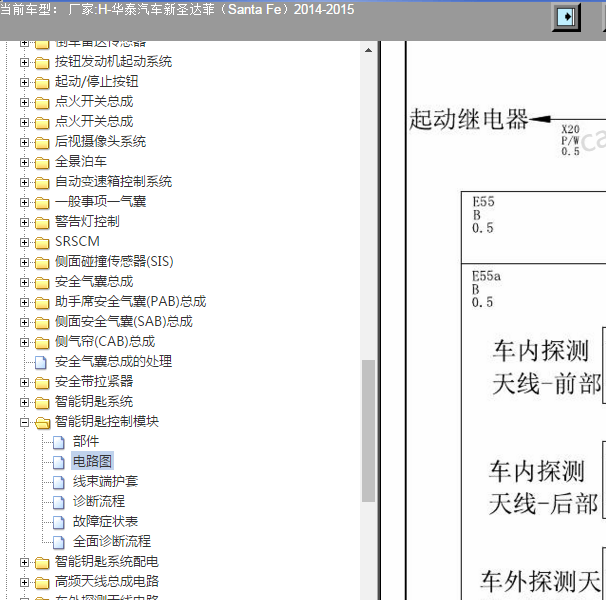This screenshot has height=600, width=606.
Task: Click tree panel scrollbar up arrow
Action: [368, 50]
